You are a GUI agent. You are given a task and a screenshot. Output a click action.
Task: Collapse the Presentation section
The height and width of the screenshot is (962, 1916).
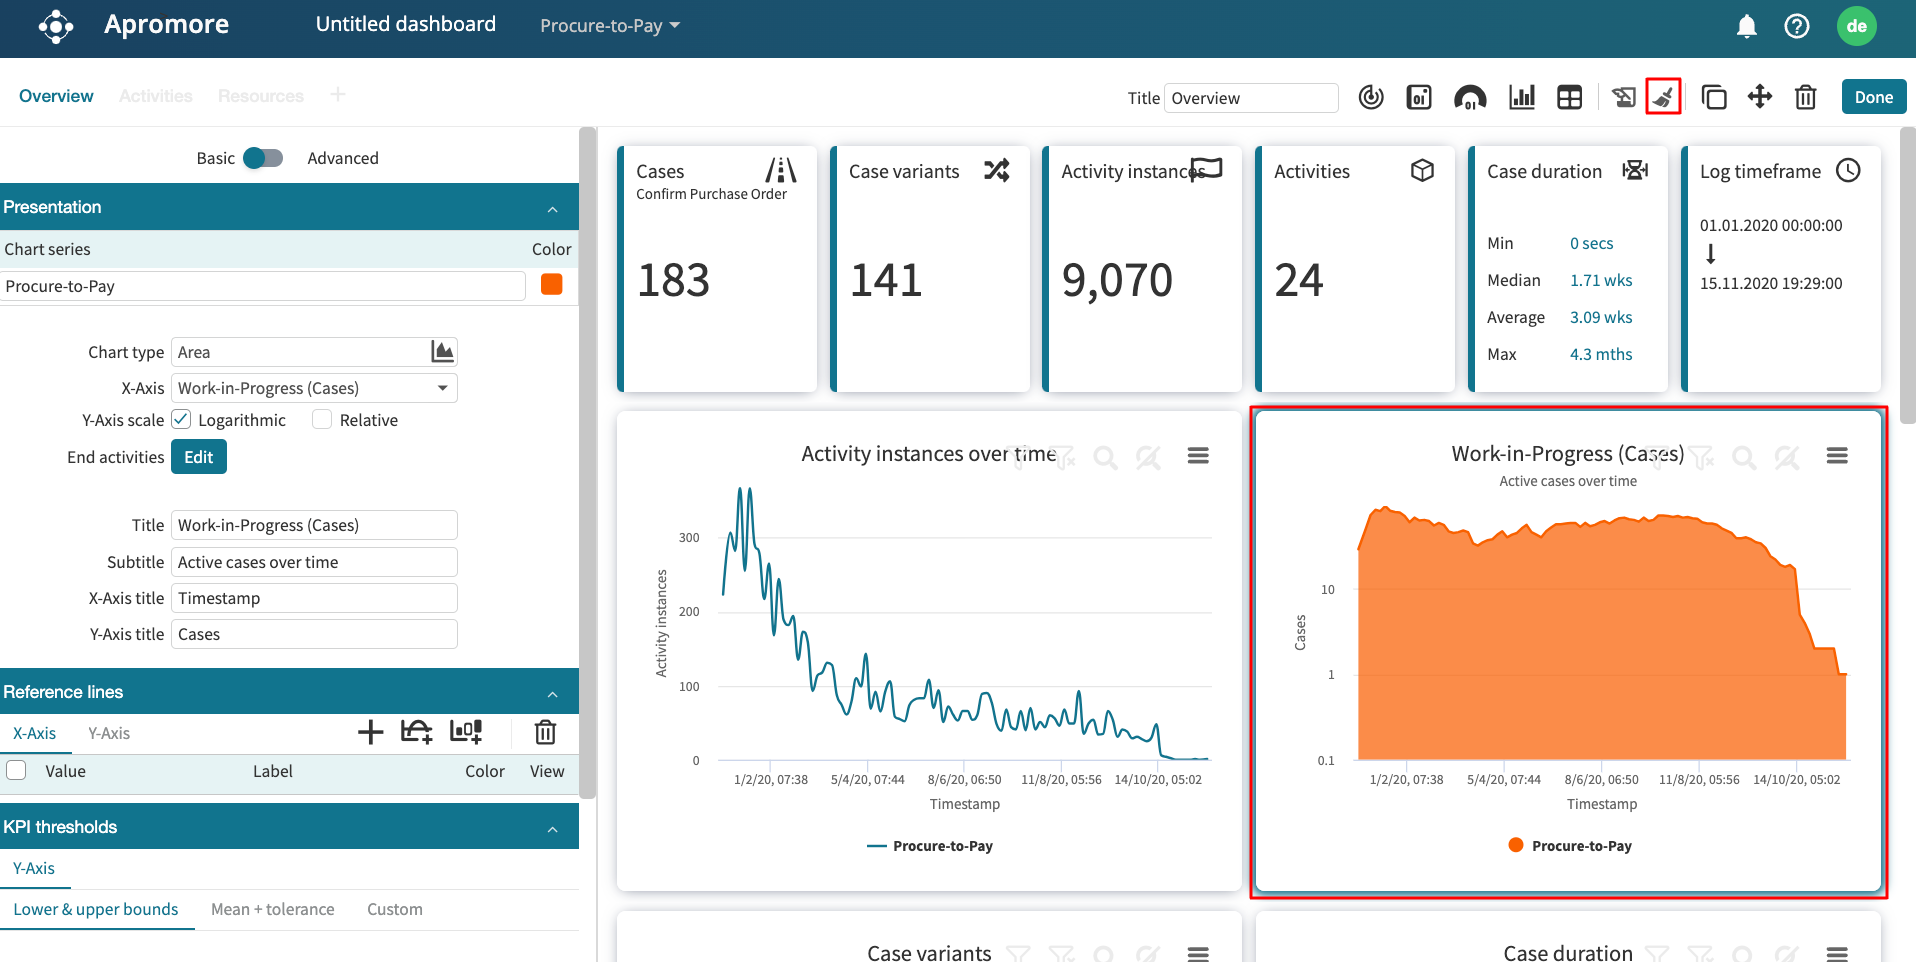coord(552,208)
